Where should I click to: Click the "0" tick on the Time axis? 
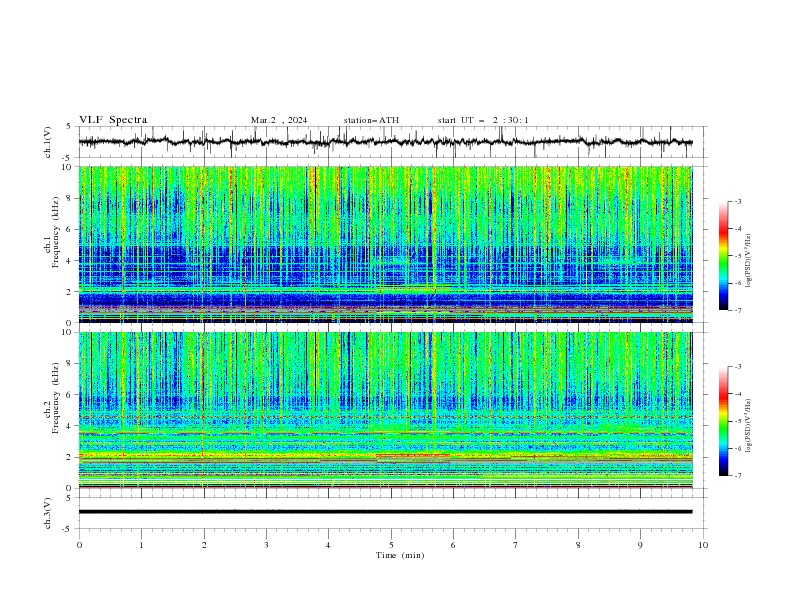pos(79,545)
